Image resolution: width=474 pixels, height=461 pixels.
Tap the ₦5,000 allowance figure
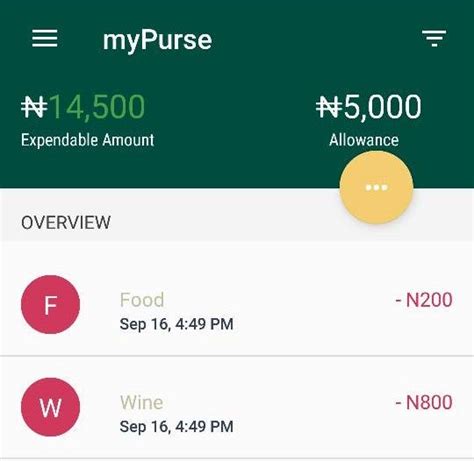(369, 106)
